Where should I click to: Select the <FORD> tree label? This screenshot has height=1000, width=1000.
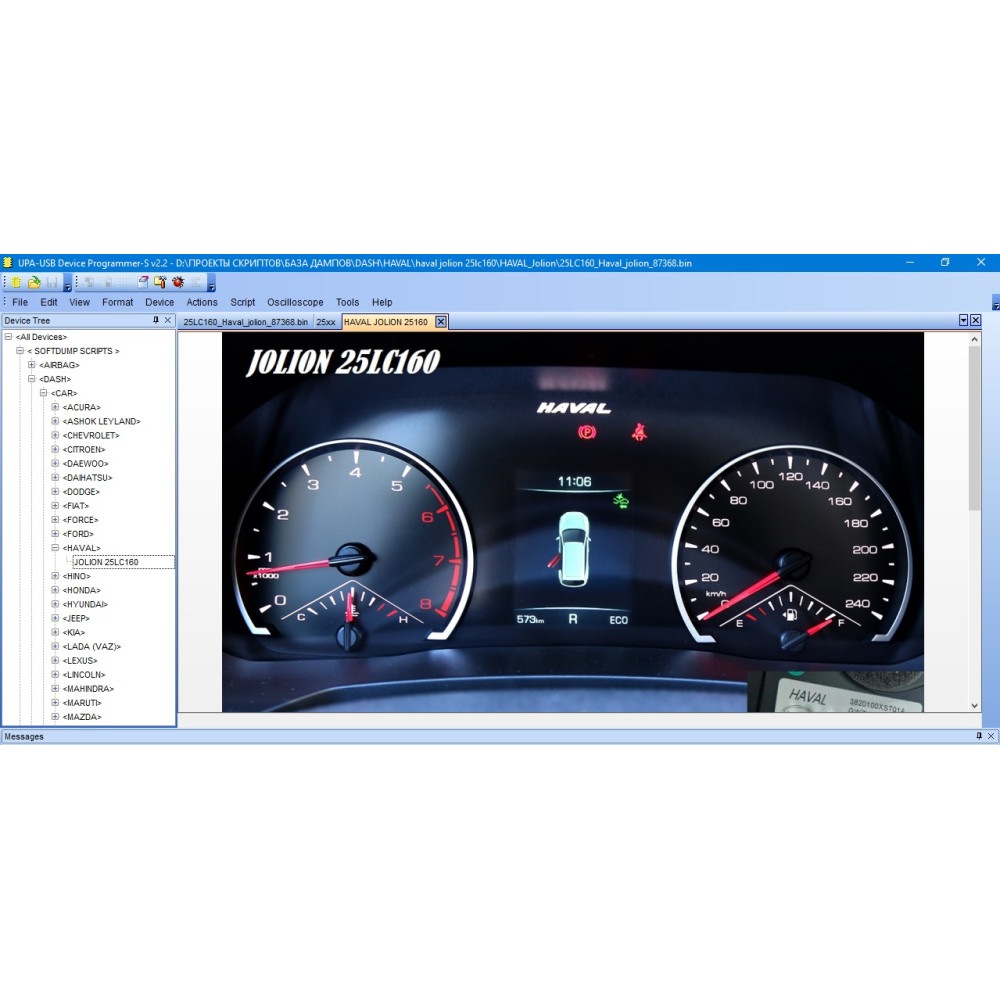pyautogui.click(x=78, y=534)
